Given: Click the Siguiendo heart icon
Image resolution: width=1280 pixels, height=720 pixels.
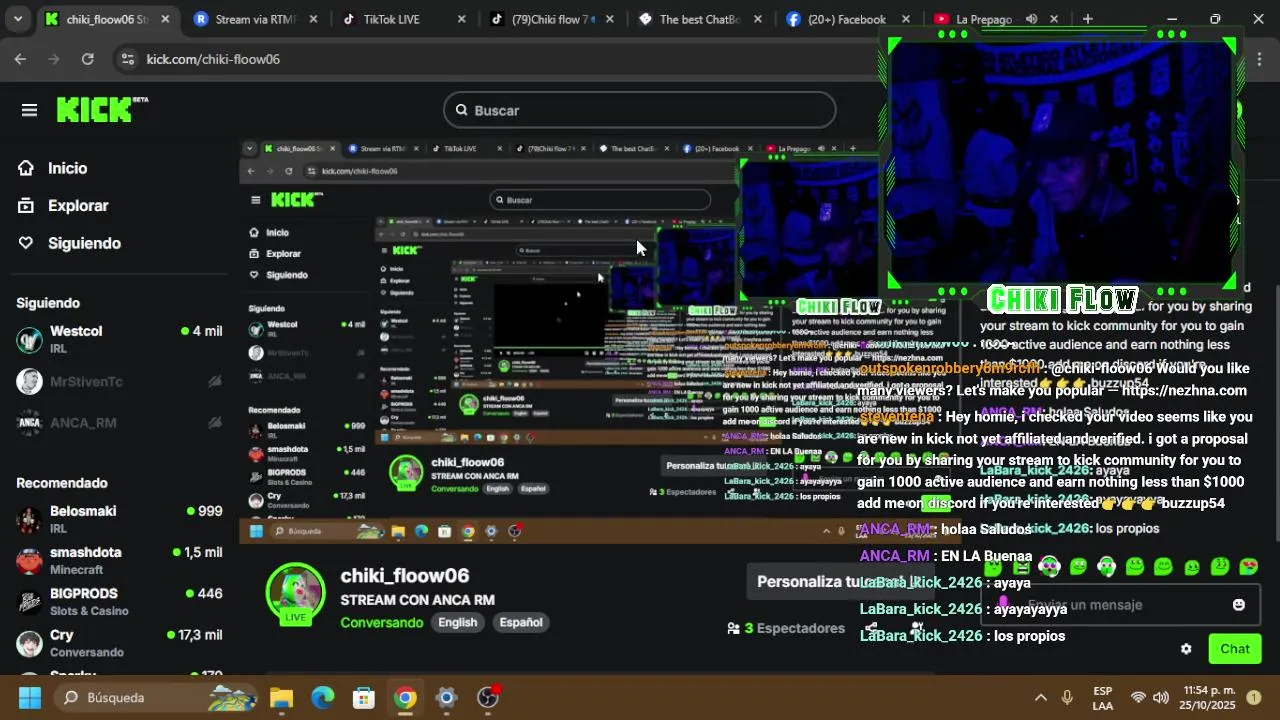Looking at the screenshot, I should pyautogui.click(x=26, y=243).
